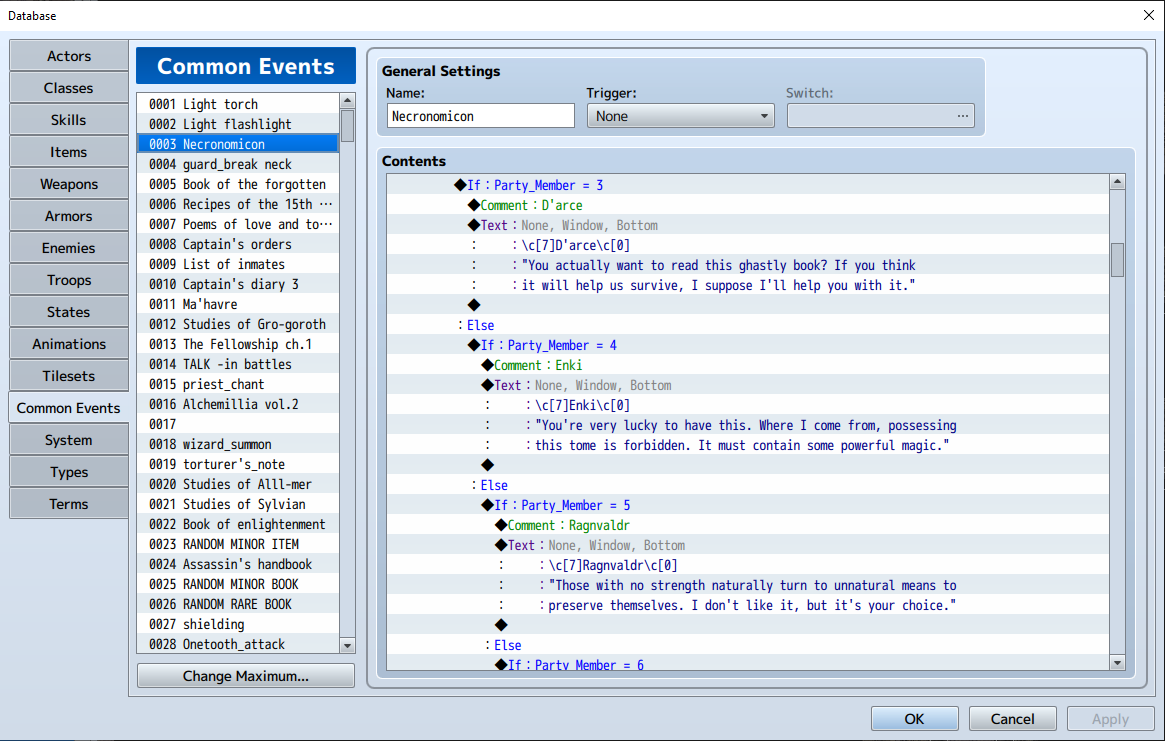The height and width of the screenshot is (741, 1165).
Task: Switch to the Actors tab
Action: click(x=69, y=56)
